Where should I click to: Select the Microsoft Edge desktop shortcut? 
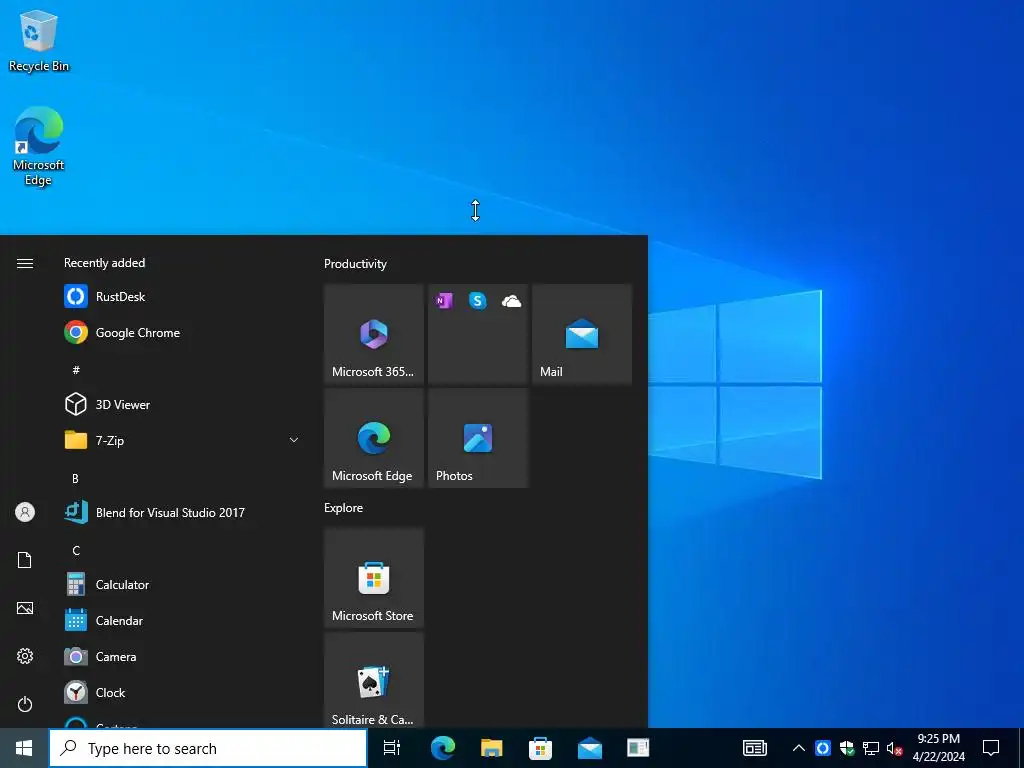39,146
